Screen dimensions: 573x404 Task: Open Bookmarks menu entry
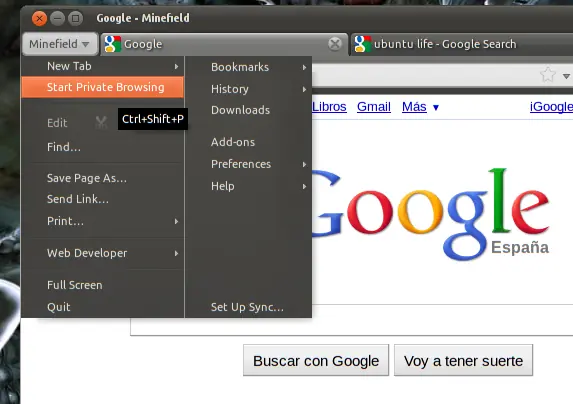click(x=248, y=67)
